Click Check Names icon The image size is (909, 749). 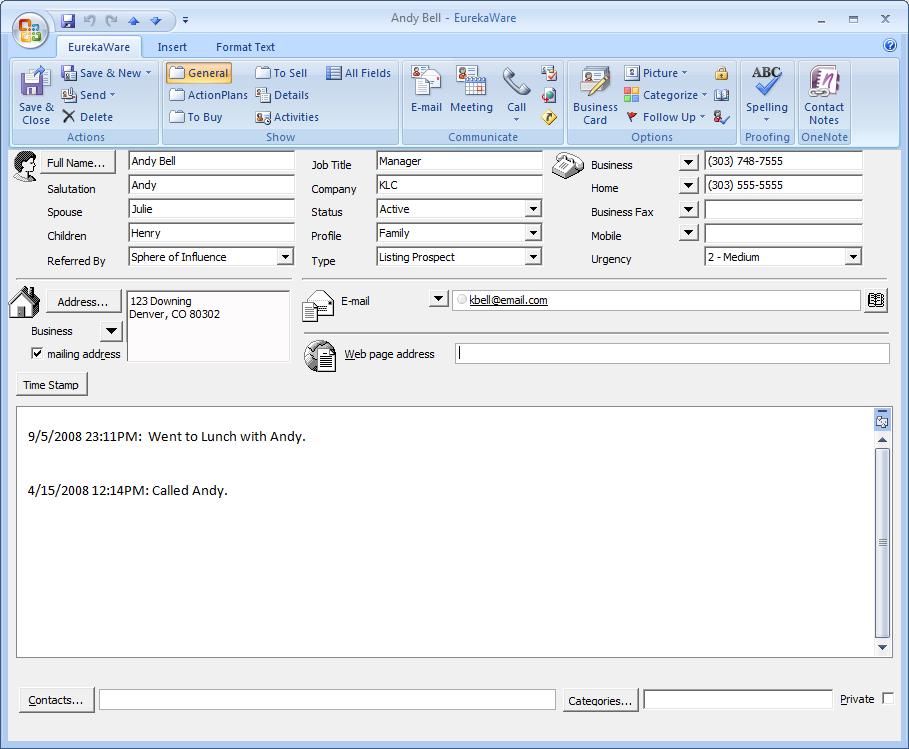point(721,117)
